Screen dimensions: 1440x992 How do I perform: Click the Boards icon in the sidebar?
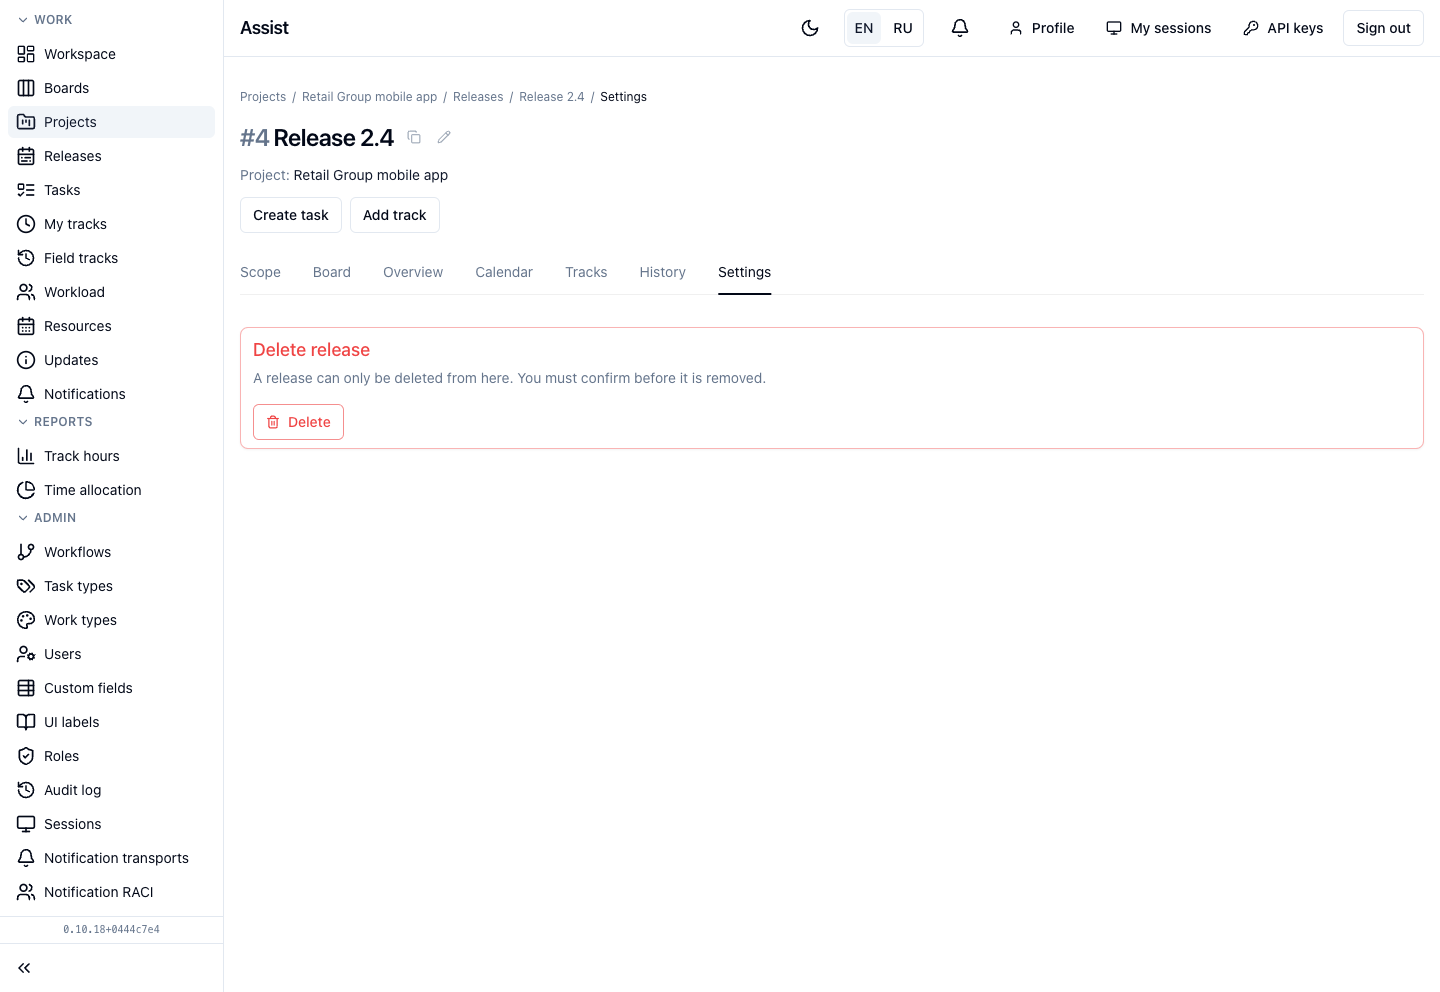pyautogui.click(x=26, y=88)
